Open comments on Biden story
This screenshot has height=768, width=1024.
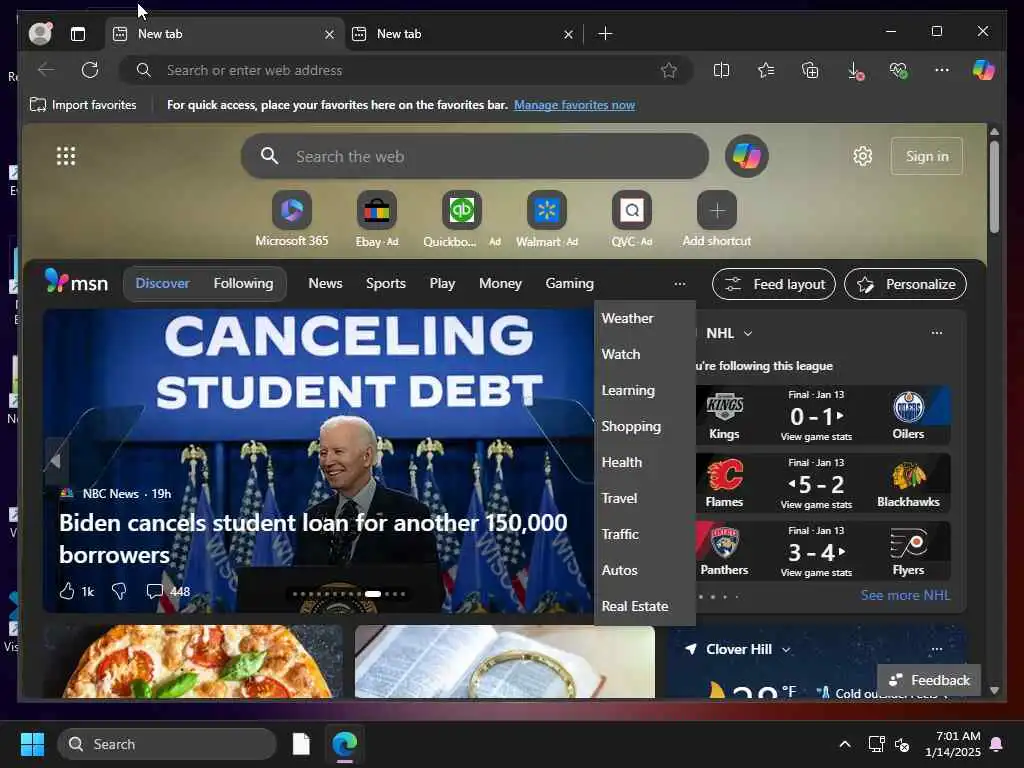[x=168, y=592]
